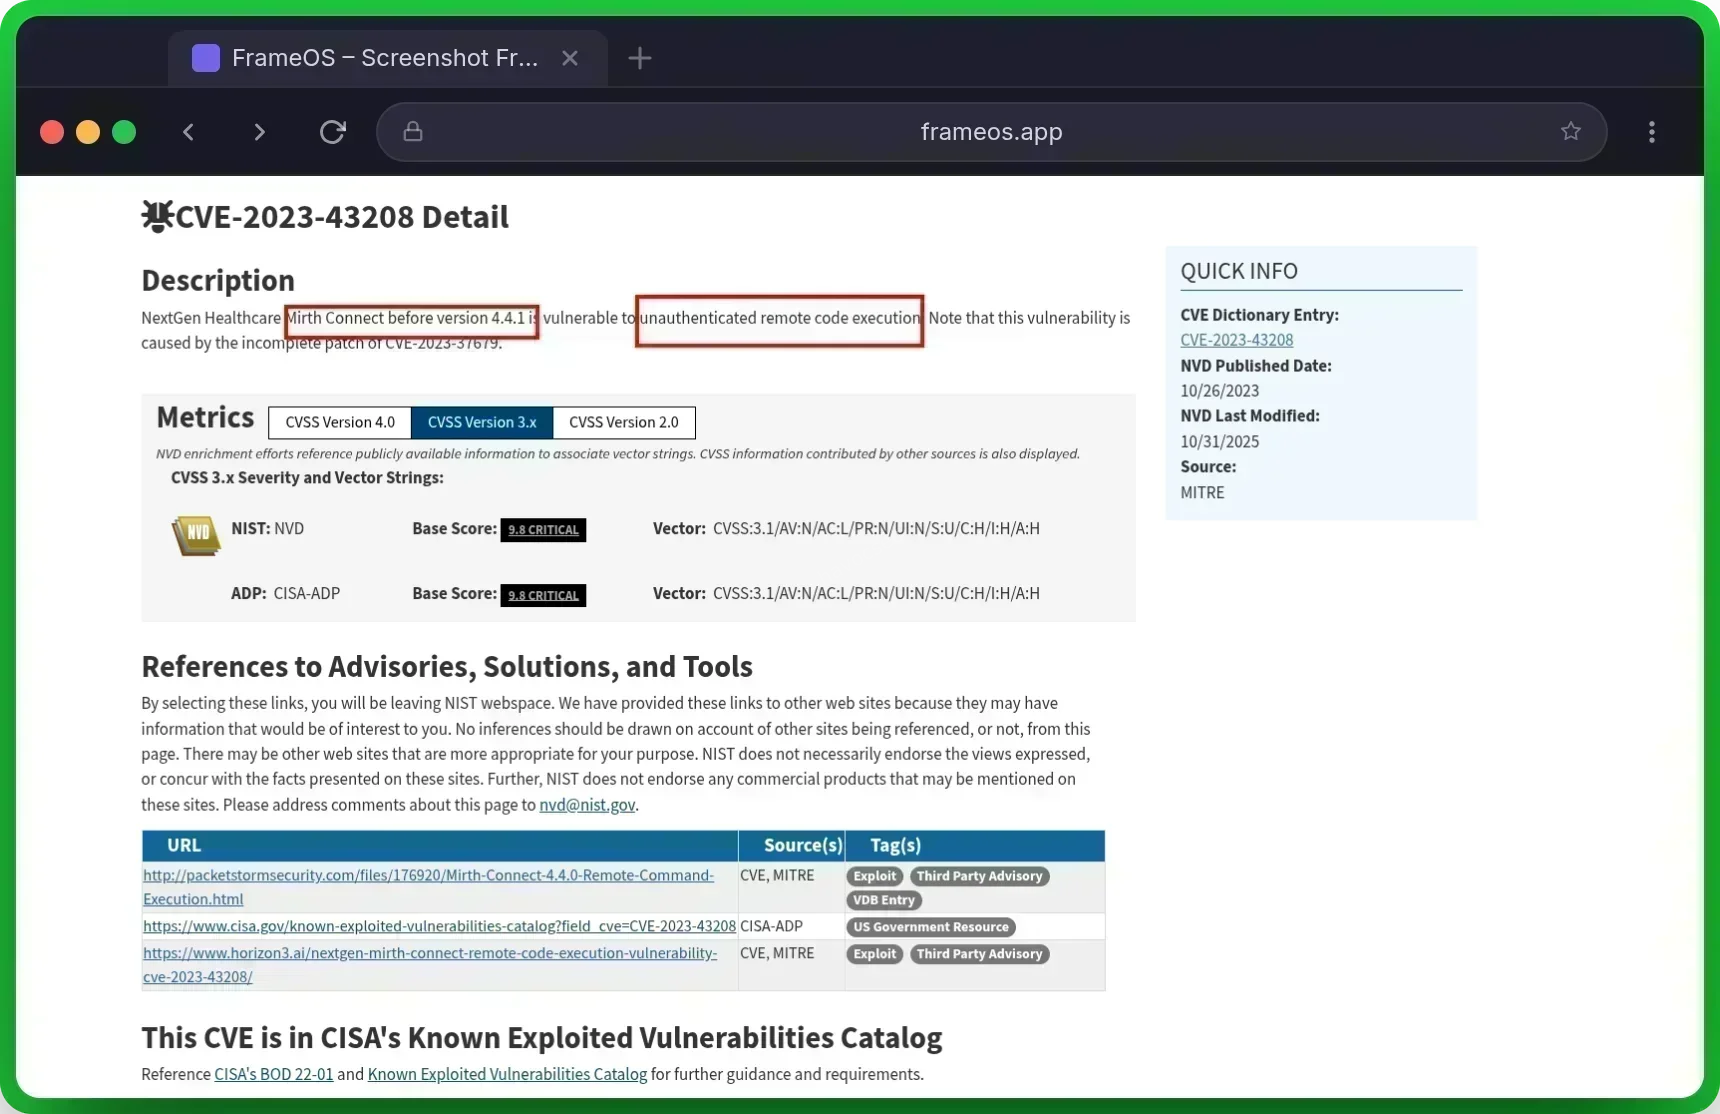Click the Description heading
The width and height of the screenshot is (1720, 1114).
pos(218,280)
